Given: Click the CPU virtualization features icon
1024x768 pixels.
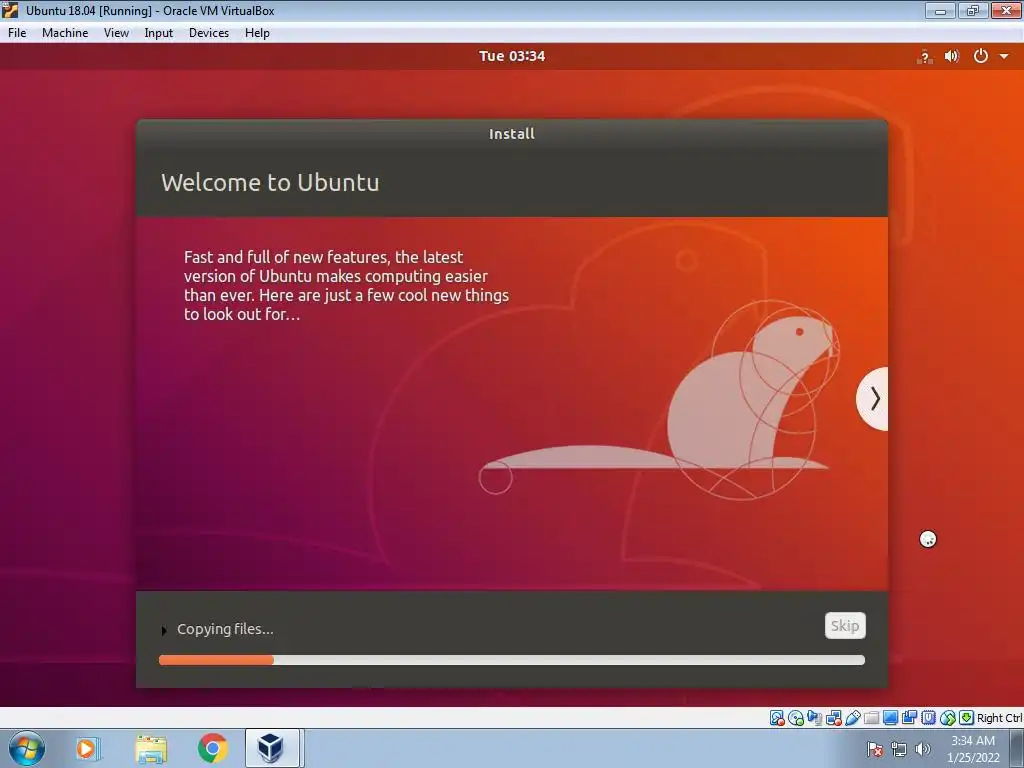Looking at the screenshot, I should [928, 718].
